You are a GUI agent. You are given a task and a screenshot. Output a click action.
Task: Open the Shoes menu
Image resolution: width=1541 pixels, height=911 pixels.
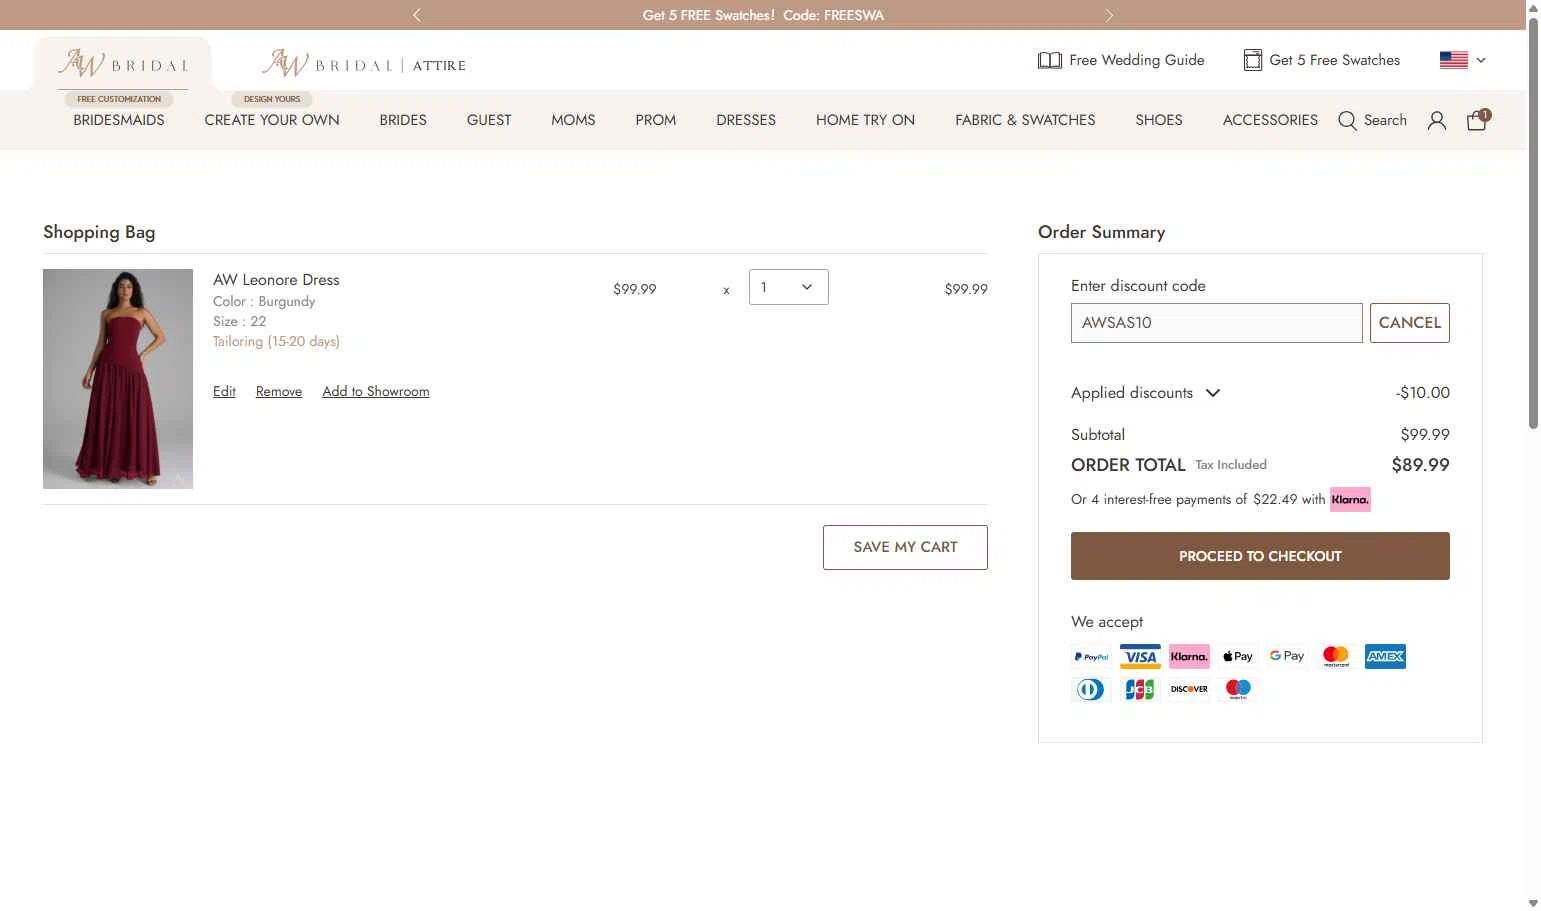click(1159, 120)
